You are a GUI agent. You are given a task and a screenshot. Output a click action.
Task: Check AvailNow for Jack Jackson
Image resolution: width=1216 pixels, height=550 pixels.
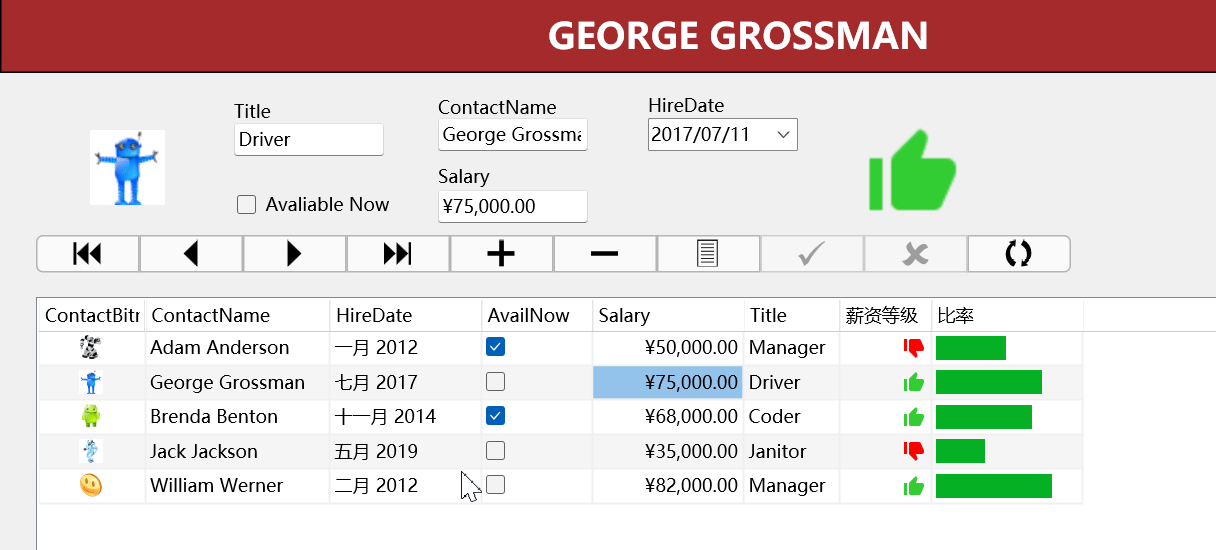[x=495, y=451]
